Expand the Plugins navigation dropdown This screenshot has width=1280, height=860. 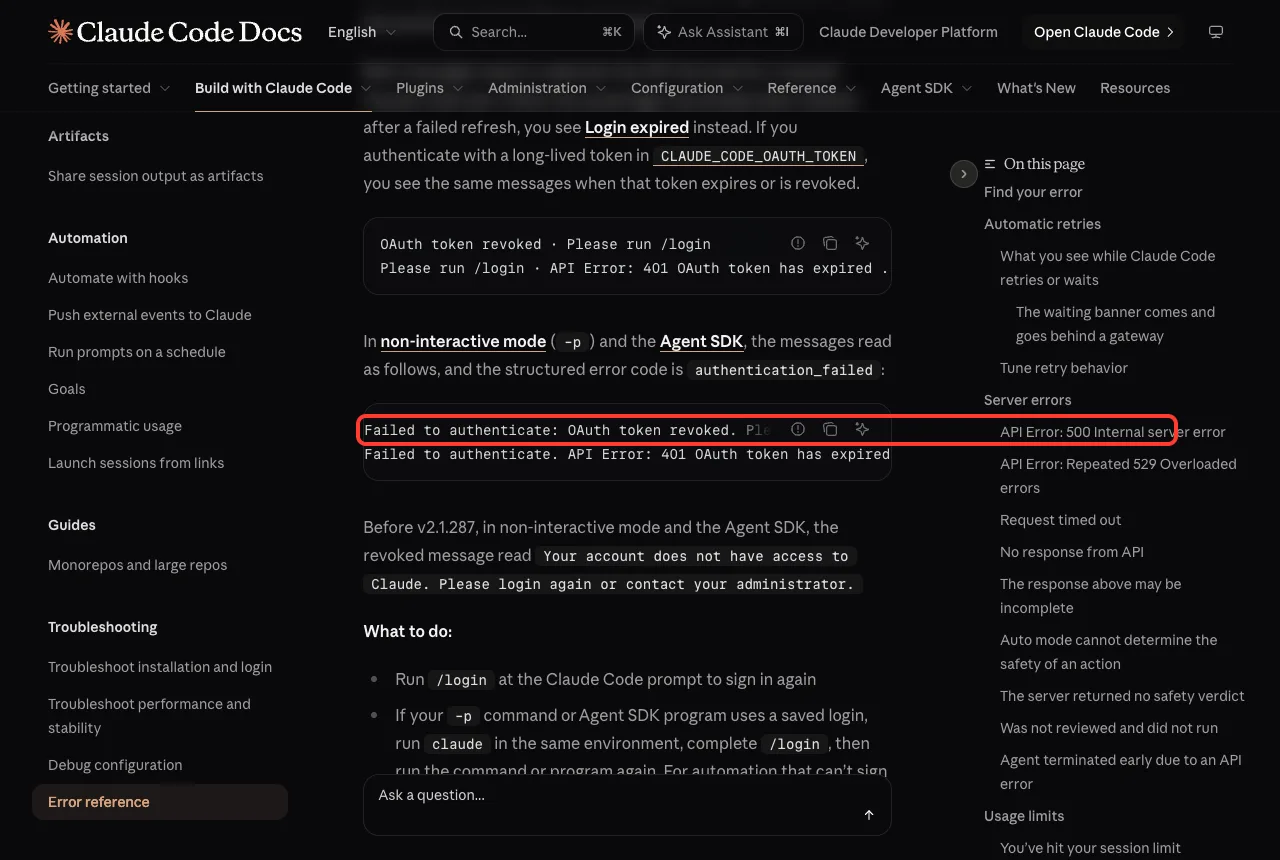(x=430, y=88)
